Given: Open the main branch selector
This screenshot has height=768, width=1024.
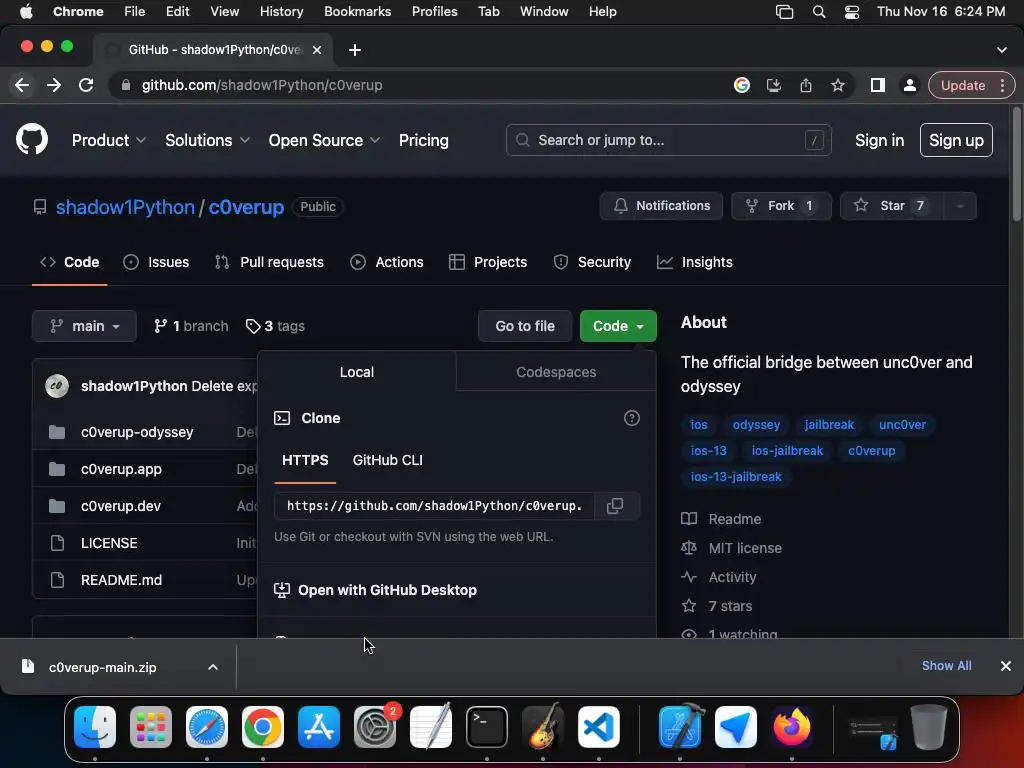Looking at the screenshot, I should point(84,326).
